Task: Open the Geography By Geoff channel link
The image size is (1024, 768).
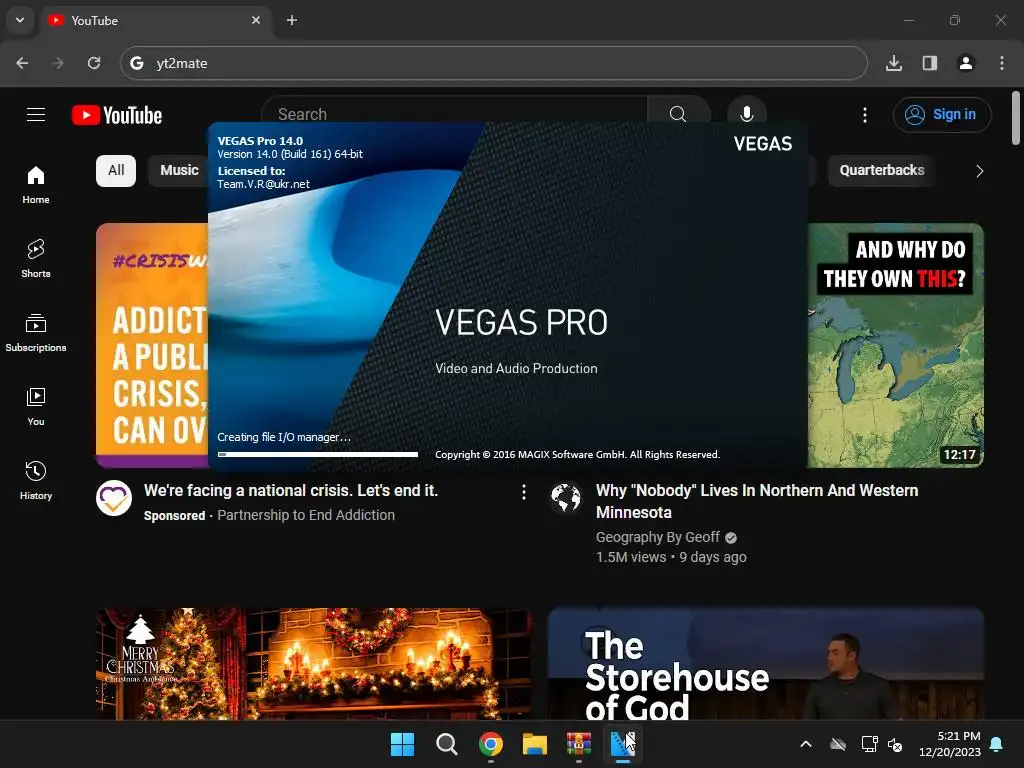Action: (x=658, y=537)
